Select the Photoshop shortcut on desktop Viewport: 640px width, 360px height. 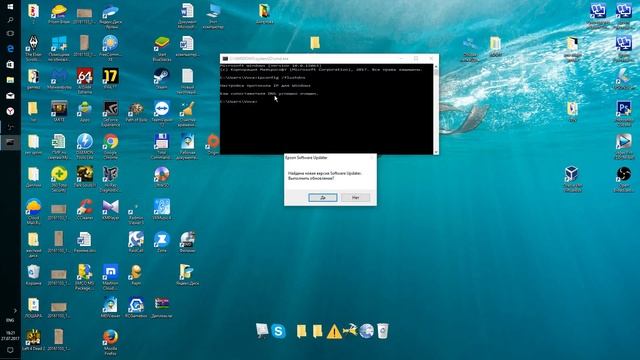(x=624, y=113)
